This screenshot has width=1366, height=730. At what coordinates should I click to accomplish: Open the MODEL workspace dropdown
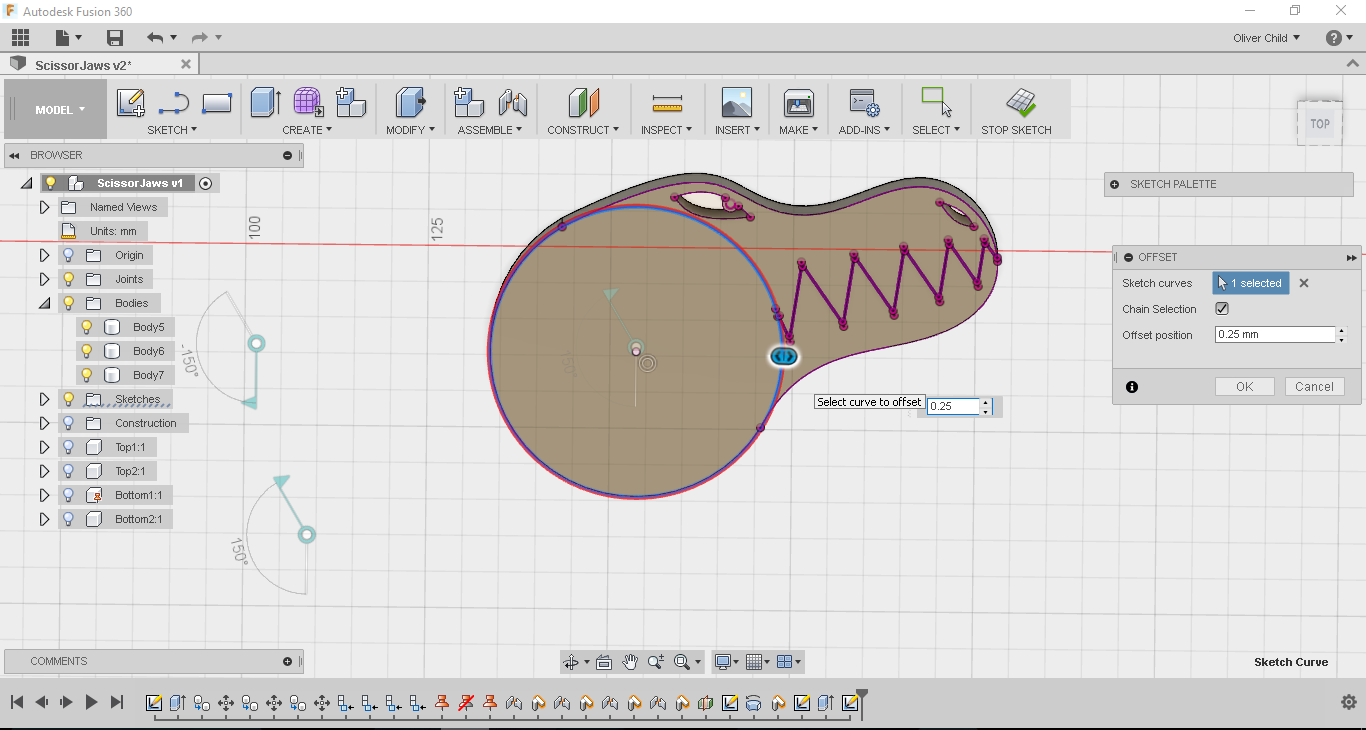click(60, 110)
